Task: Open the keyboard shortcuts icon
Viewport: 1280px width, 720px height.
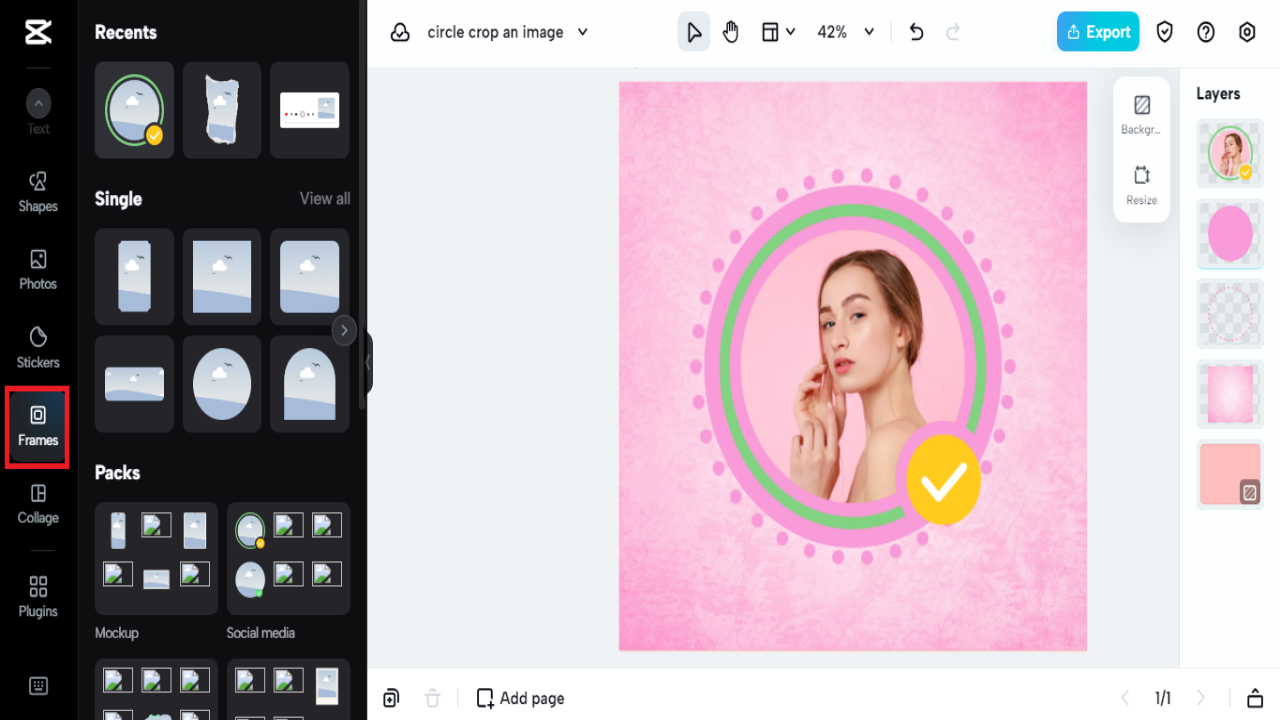Action: 38,686
